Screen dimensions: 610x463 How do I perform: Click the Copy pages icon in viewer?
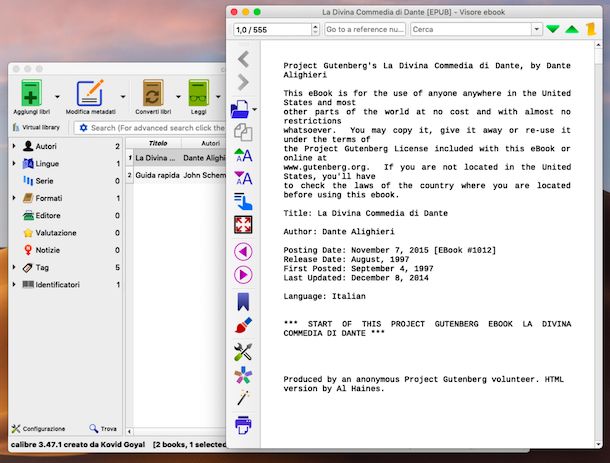point(243,132)
